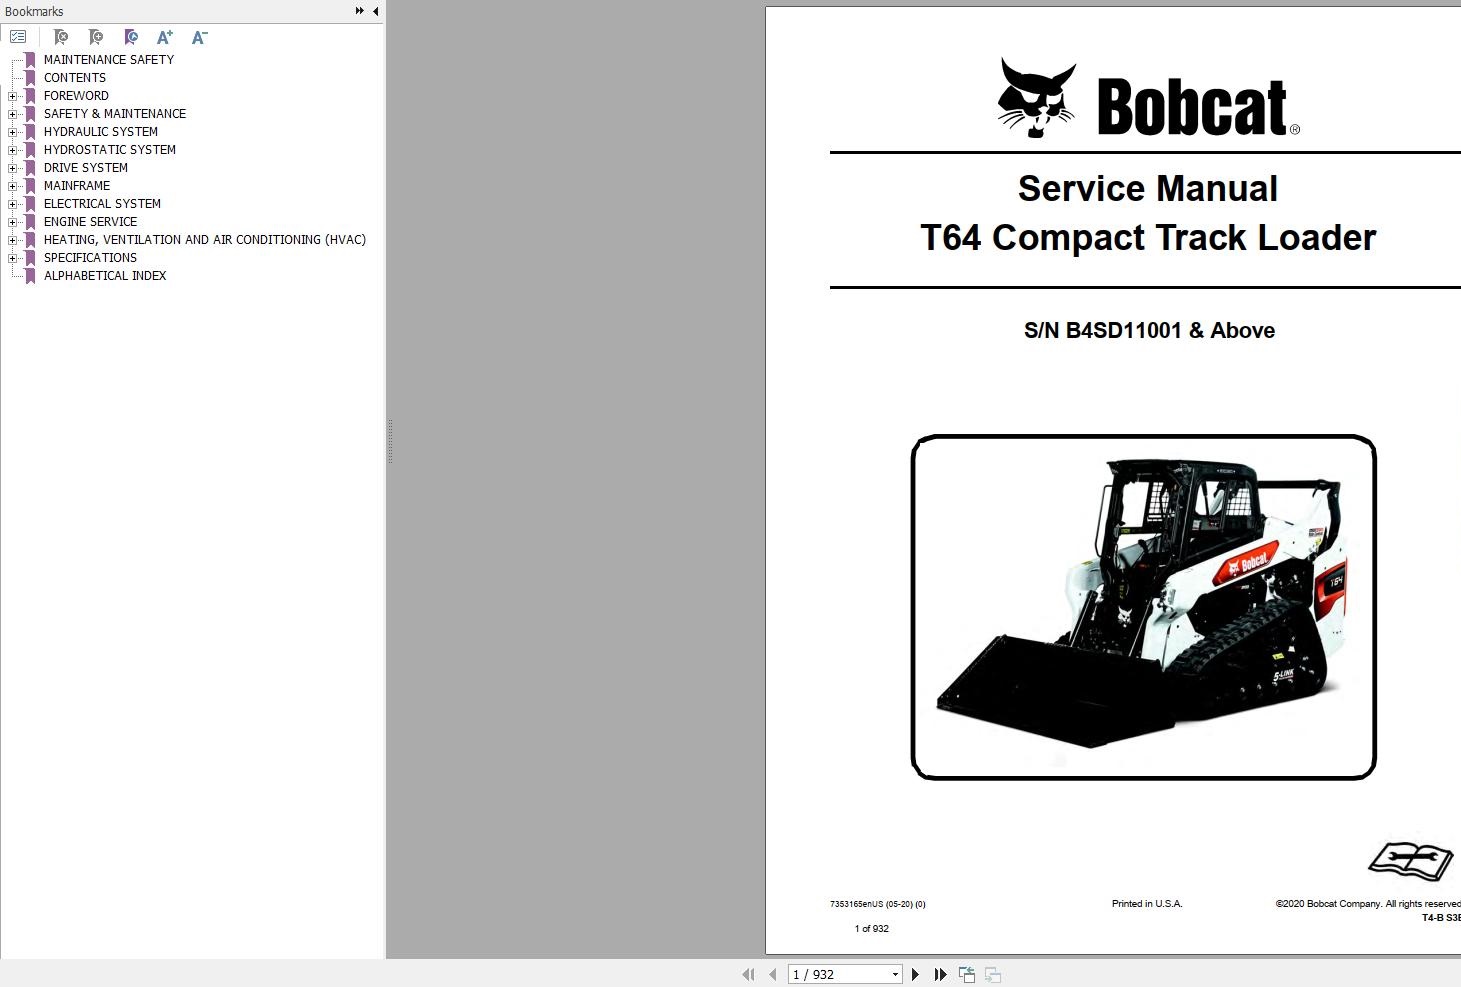The height and width of the screenshot is (987, 1461).
Task: Go to the previous page
Action: (x=772, y=974)
